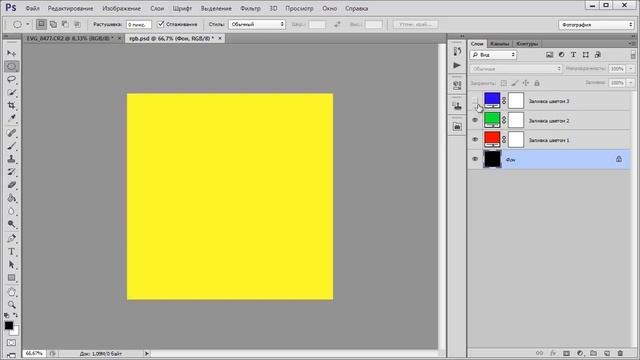
Task: Click the Растушевка feather input field
Action: point(139,24)
